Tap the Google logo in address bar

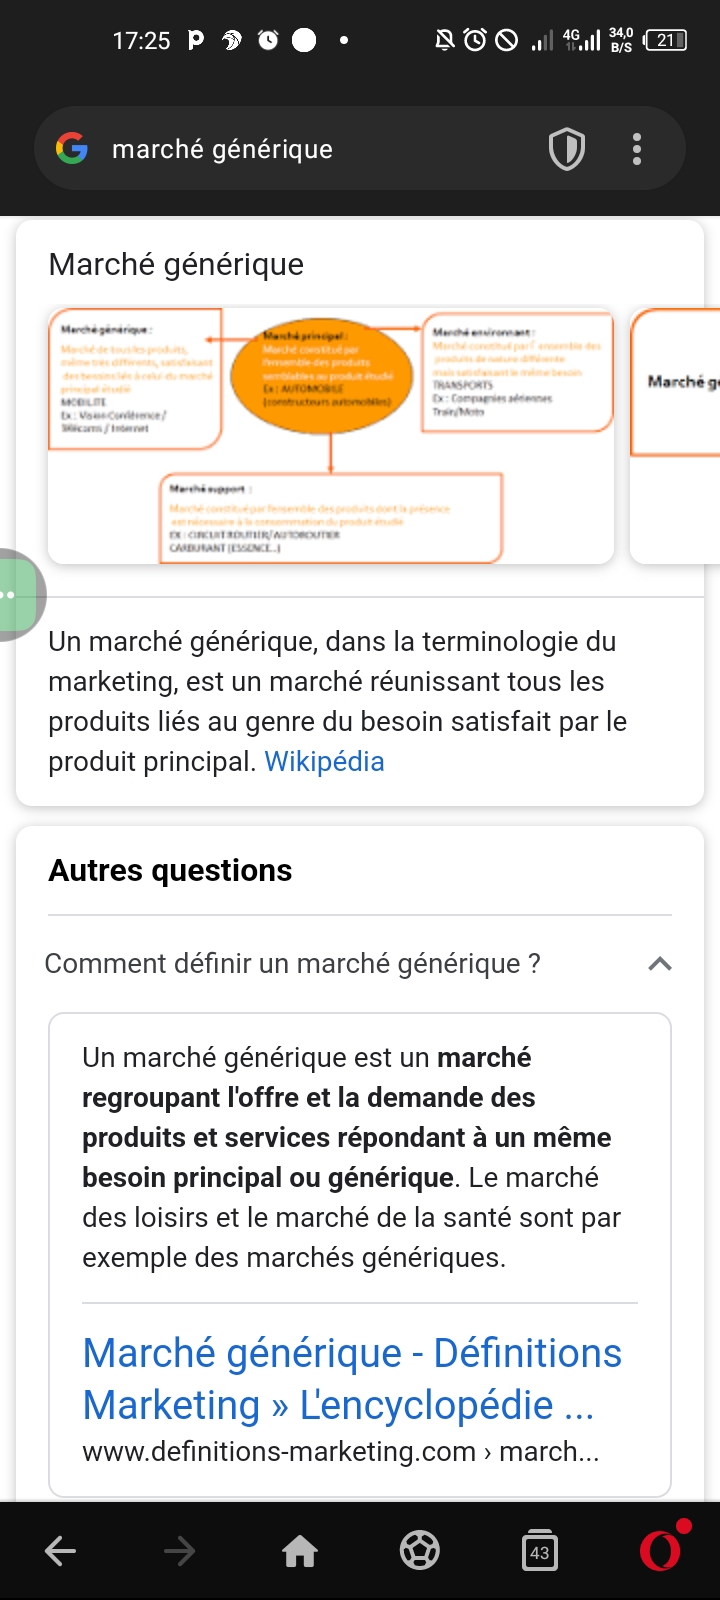point(72,149)
